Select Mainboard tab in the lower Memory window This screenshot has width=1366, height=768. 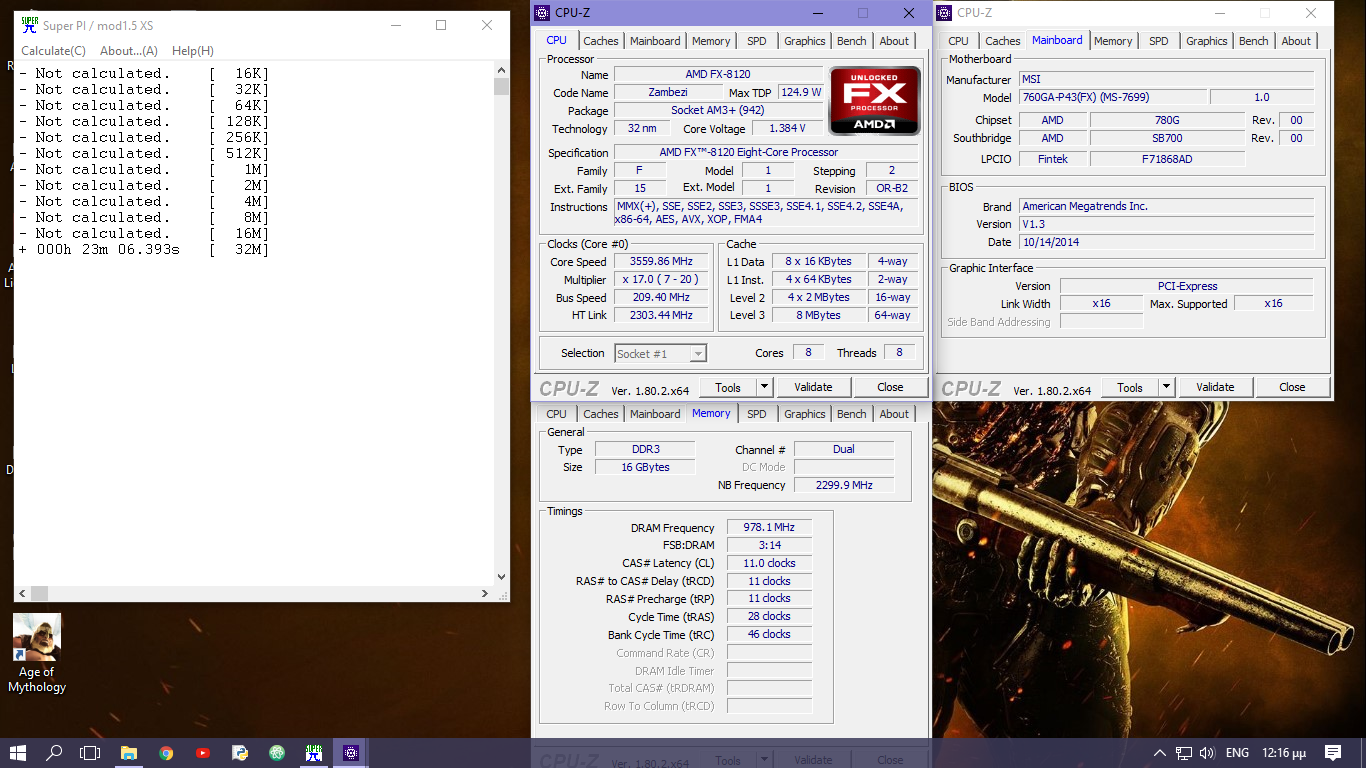pyautogui.click(x=655, y=414)
